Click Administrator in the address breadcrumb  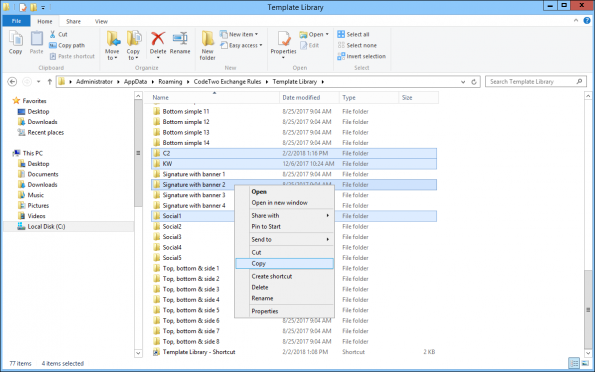tap(94, 82)
